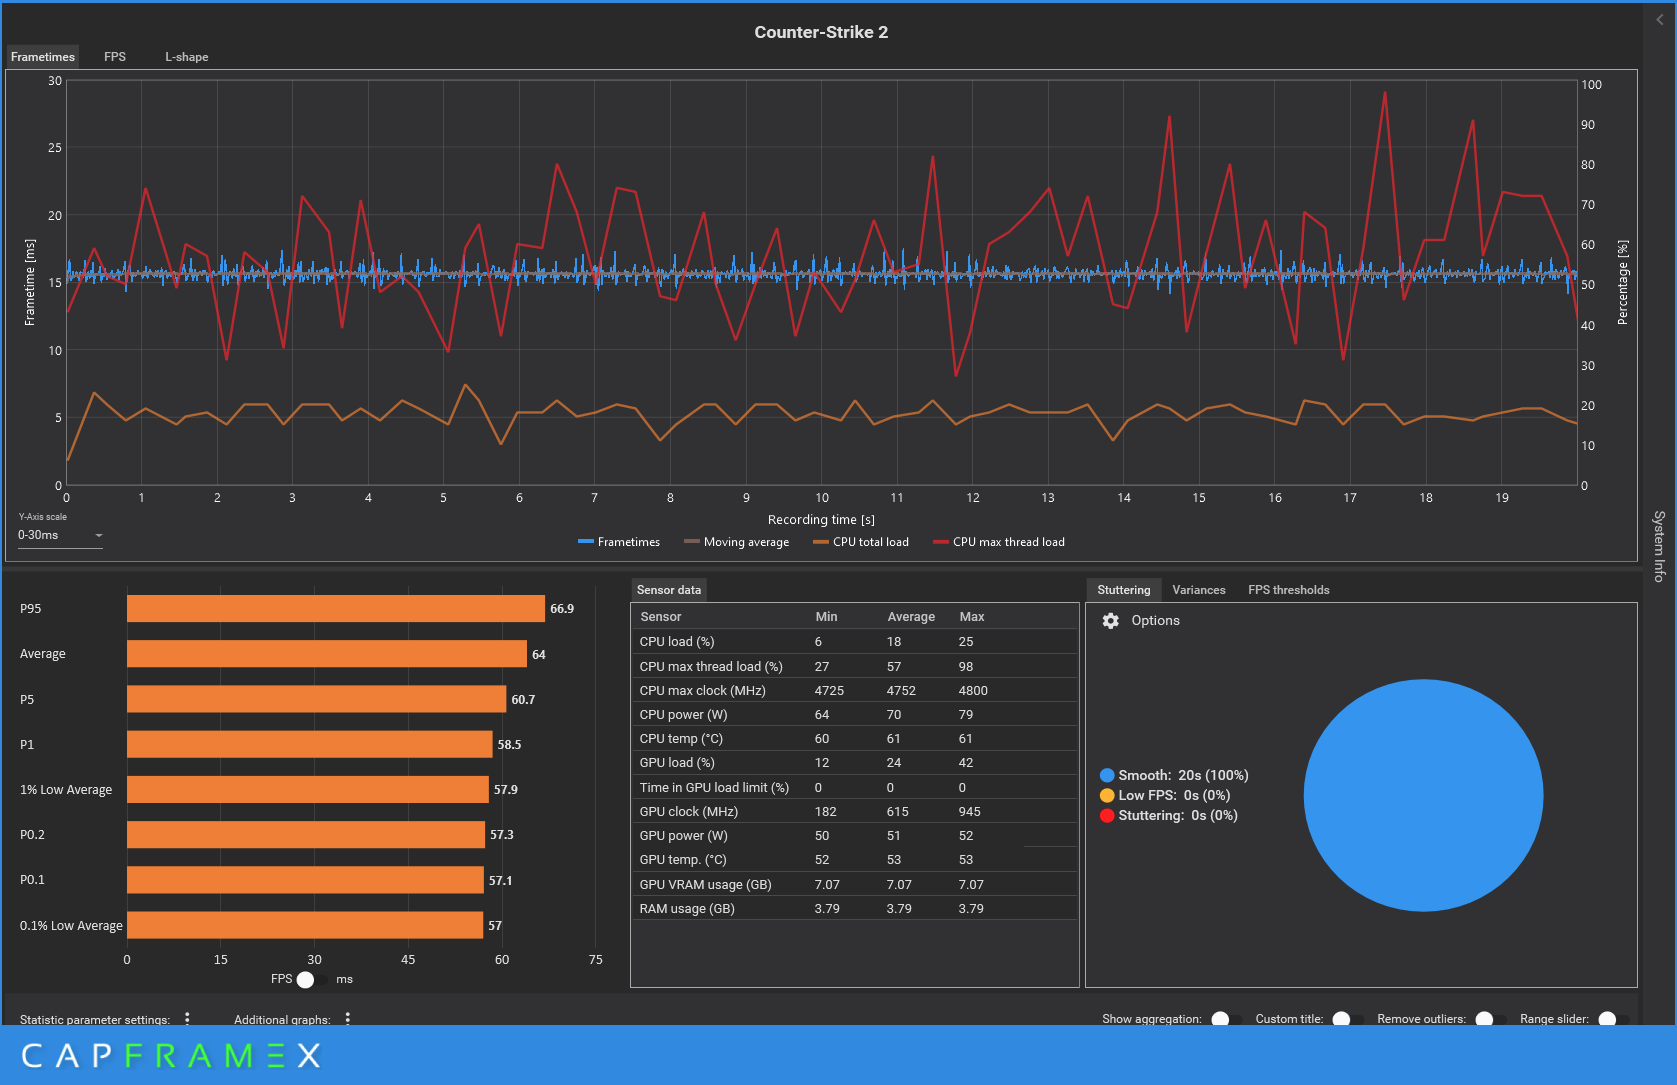
Task: Open the System Info side panel
Action: [x=1659, y=546]
